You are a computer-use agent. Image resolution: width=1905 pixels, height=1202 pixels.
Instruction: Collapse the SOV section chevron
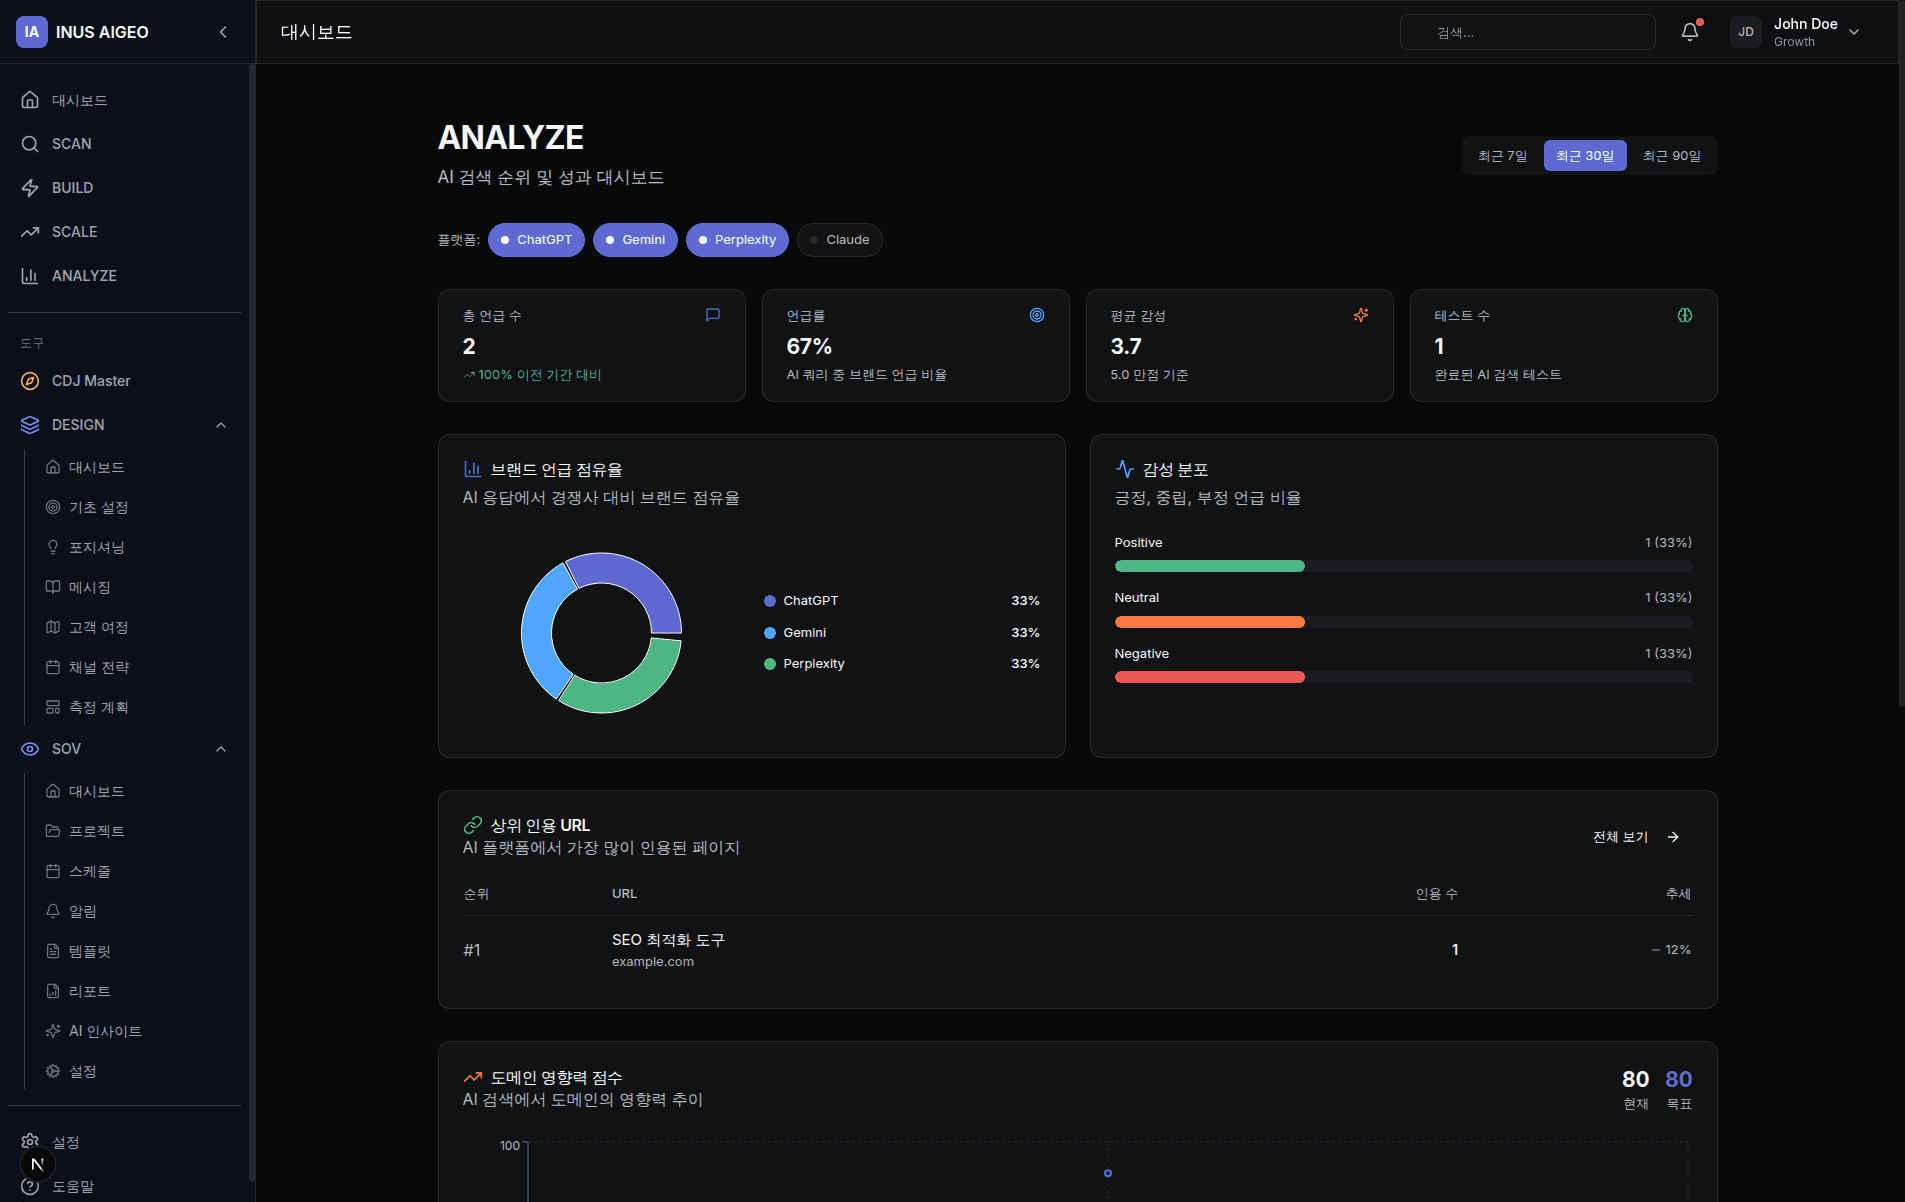click(x=221, y=749)
